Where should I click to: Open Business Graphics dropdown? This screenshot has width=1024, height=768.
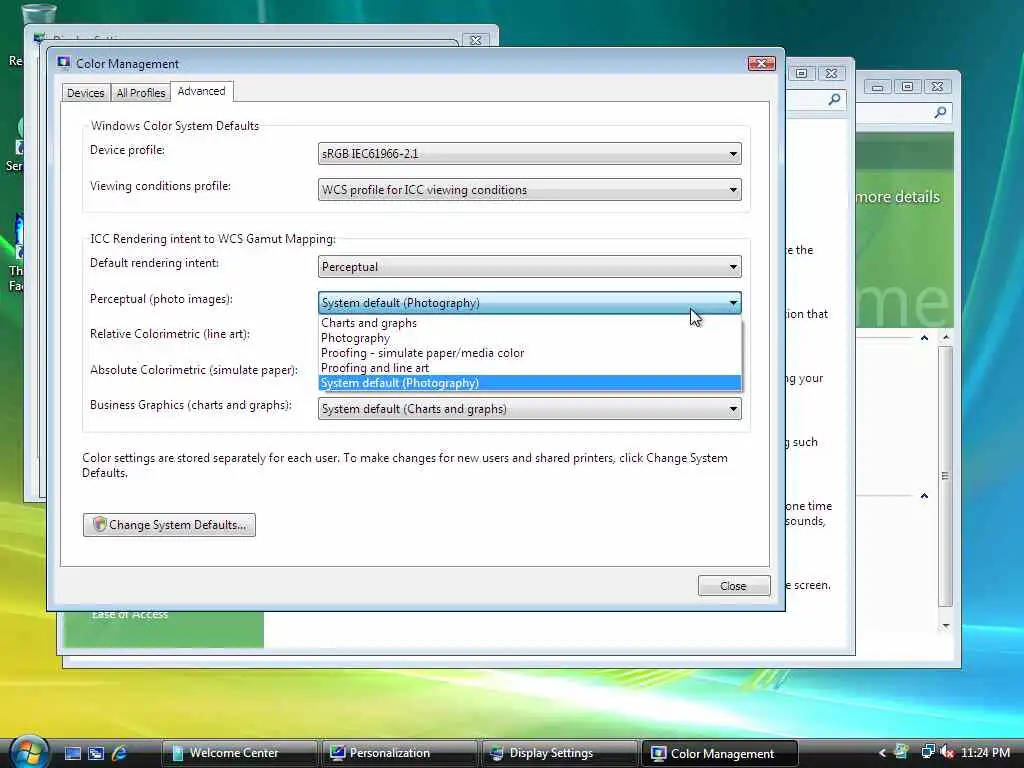tap(530, 409)
